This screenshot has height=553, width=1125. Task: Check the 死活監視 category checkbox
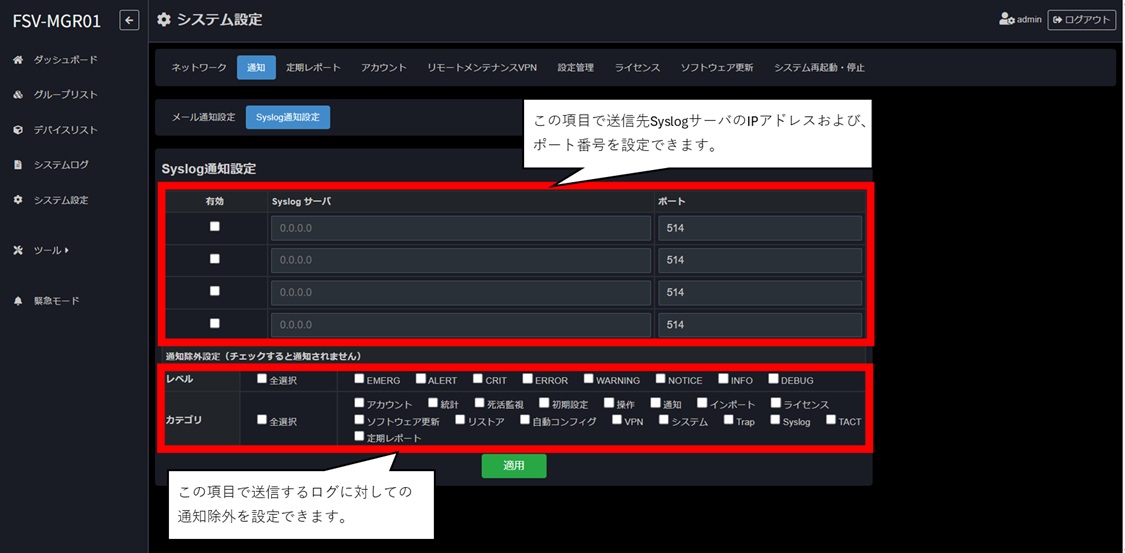481,403
